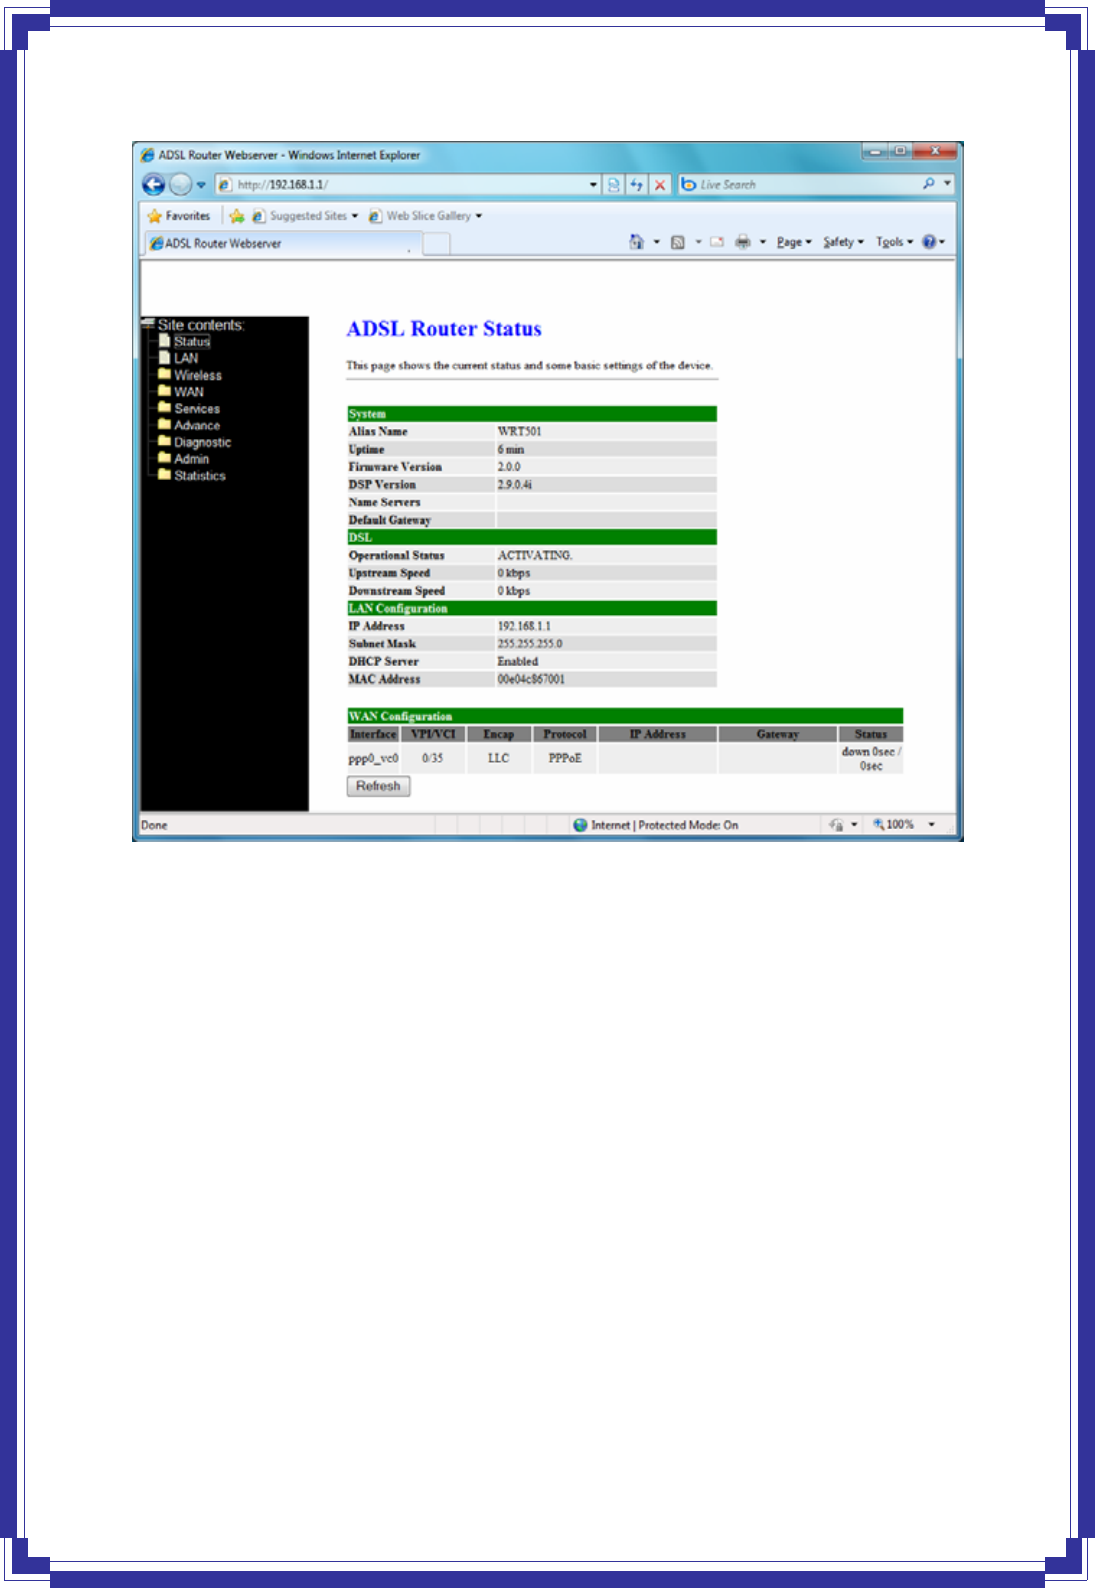Open the Page menu
This screenshot has width=1095, height=1588.
click(794, 242)
